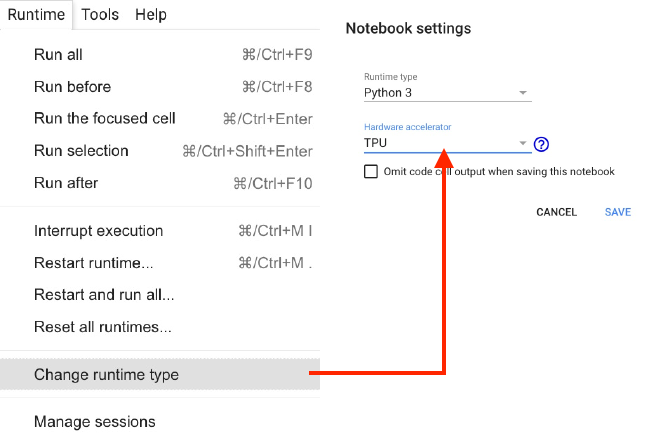Choose Run before menu entry

click(x=72, y=87)
